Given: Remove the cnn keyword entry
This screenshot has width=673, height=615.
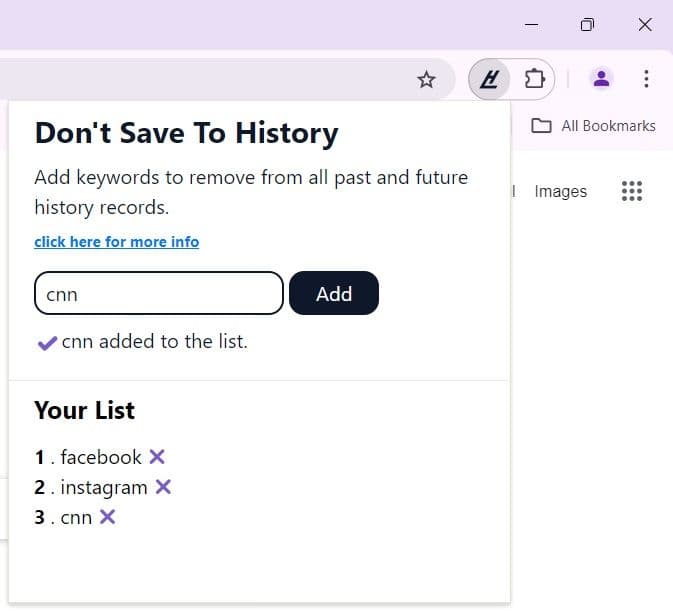Looking at the screenshot, I should pos(108,517).
